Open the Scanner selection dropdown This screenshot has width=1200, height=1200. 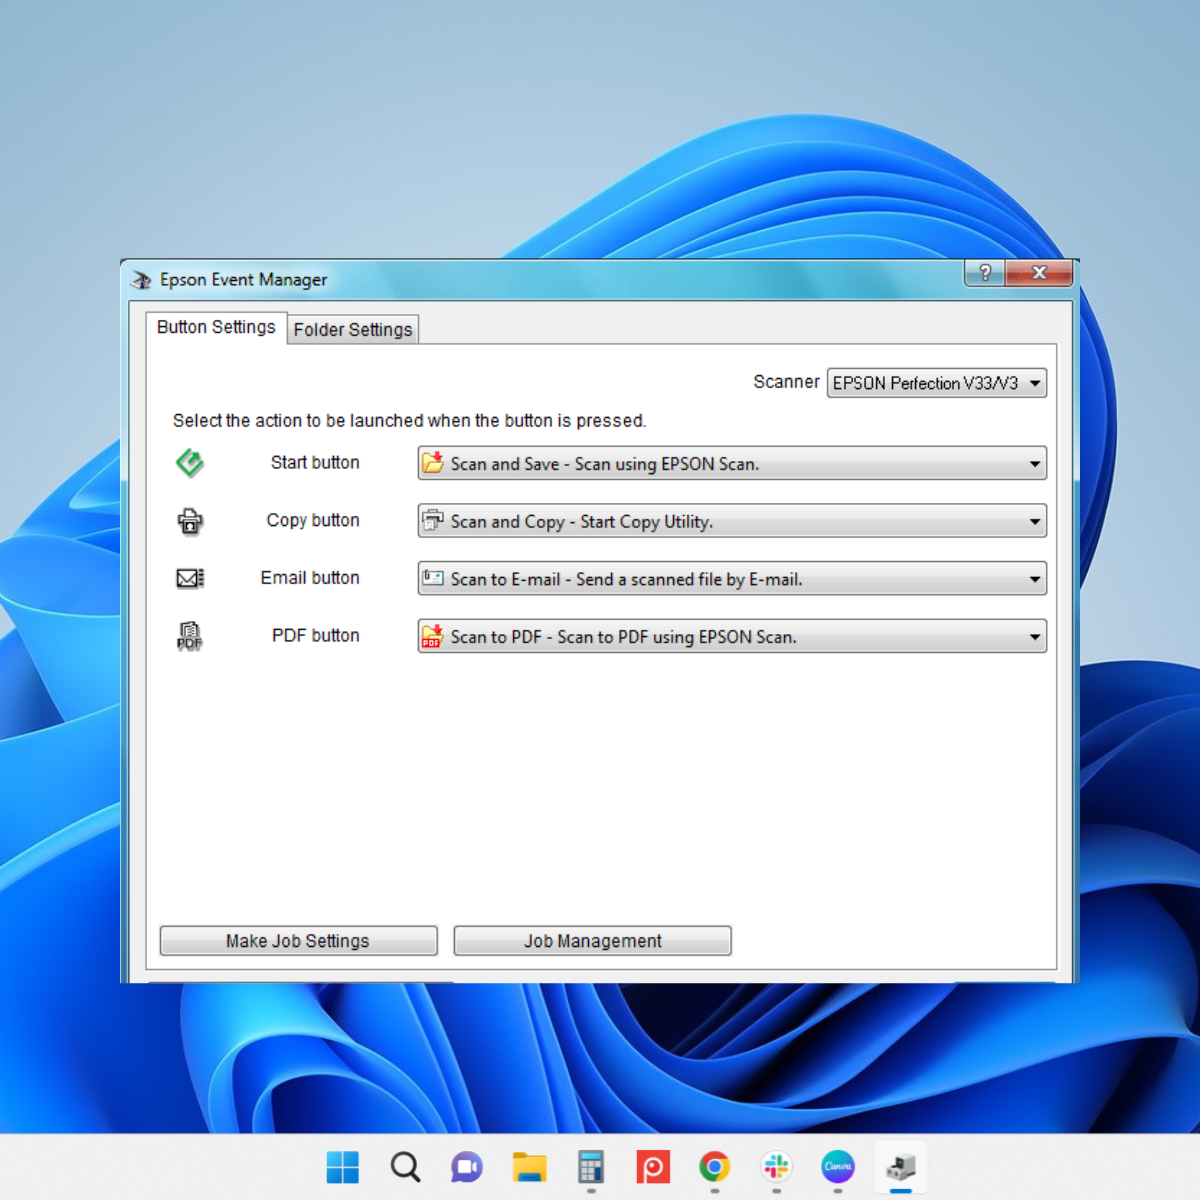[x=937, y=383]
